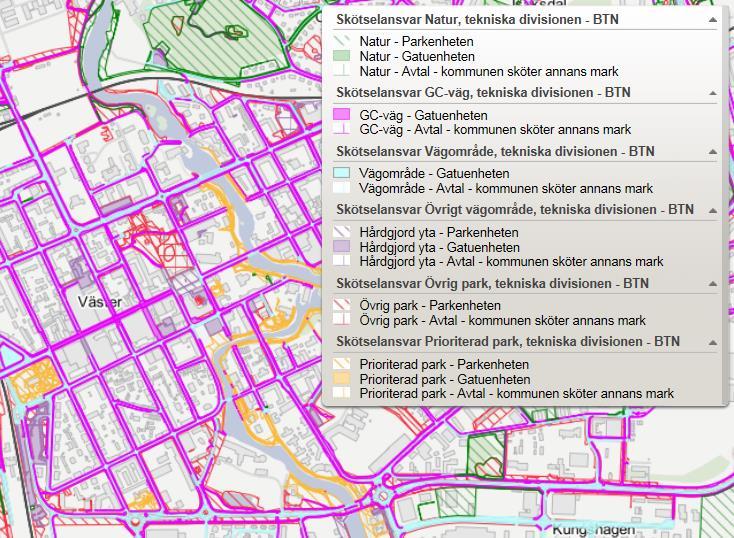The image size is (734, 538).
Task: Collapse the Skötselansvar Natur legend section
Action: 712,20
